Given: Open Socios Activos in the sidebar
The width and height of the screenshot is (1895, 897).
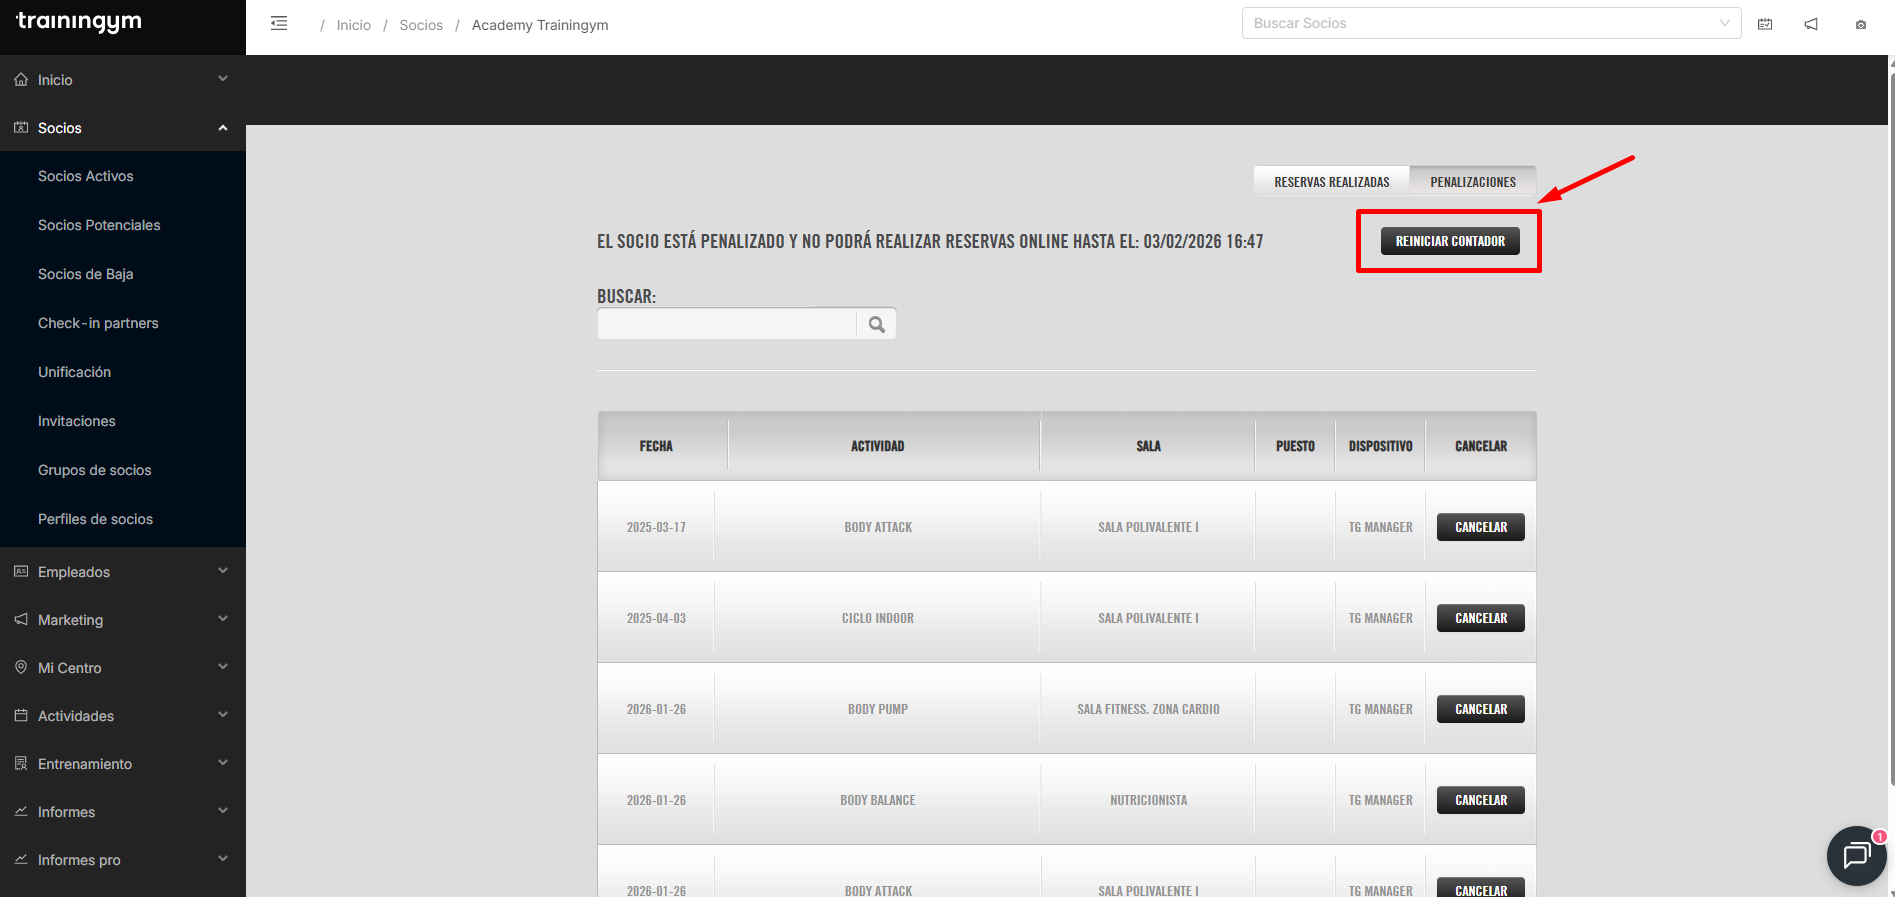Looking at the screenshot, I should tap(86, 176).
